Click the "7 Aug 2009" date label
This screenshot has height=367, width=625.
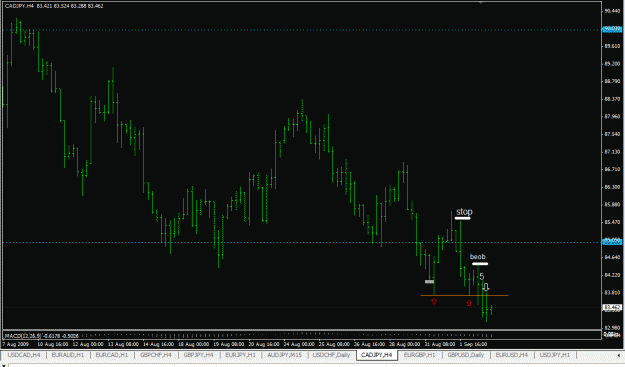[x=16, y=344]
